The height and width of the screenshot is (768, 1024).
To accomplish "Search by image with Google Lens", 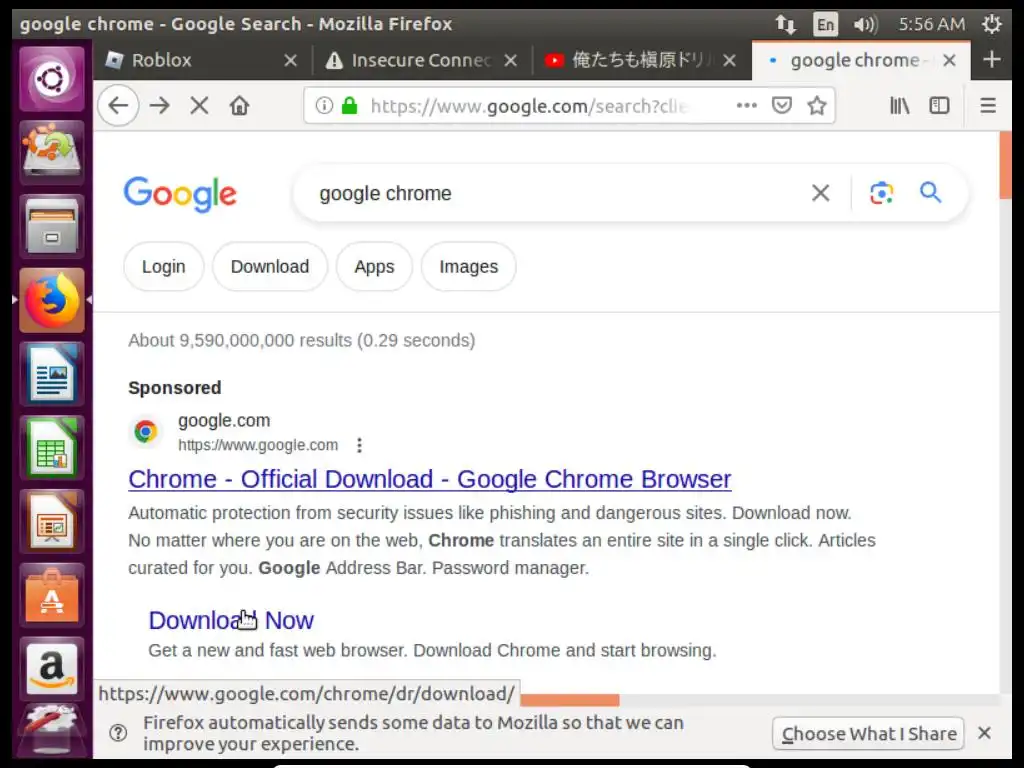I will click(x=881, y=193).
